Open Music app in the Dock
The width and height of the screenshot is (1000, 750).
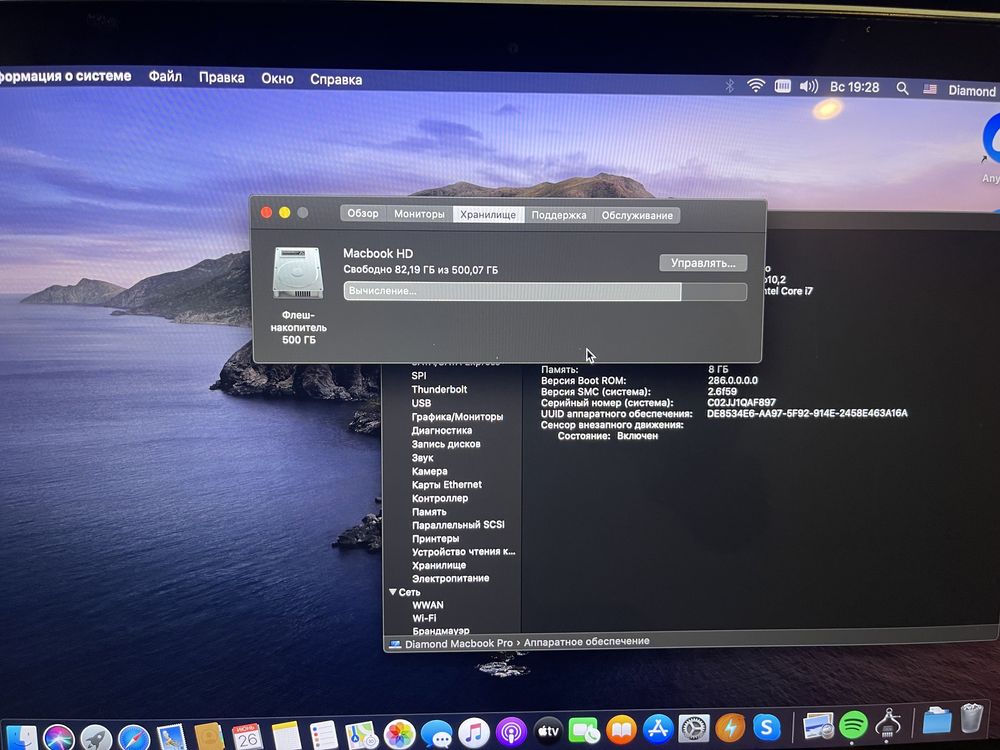point(474,732)
